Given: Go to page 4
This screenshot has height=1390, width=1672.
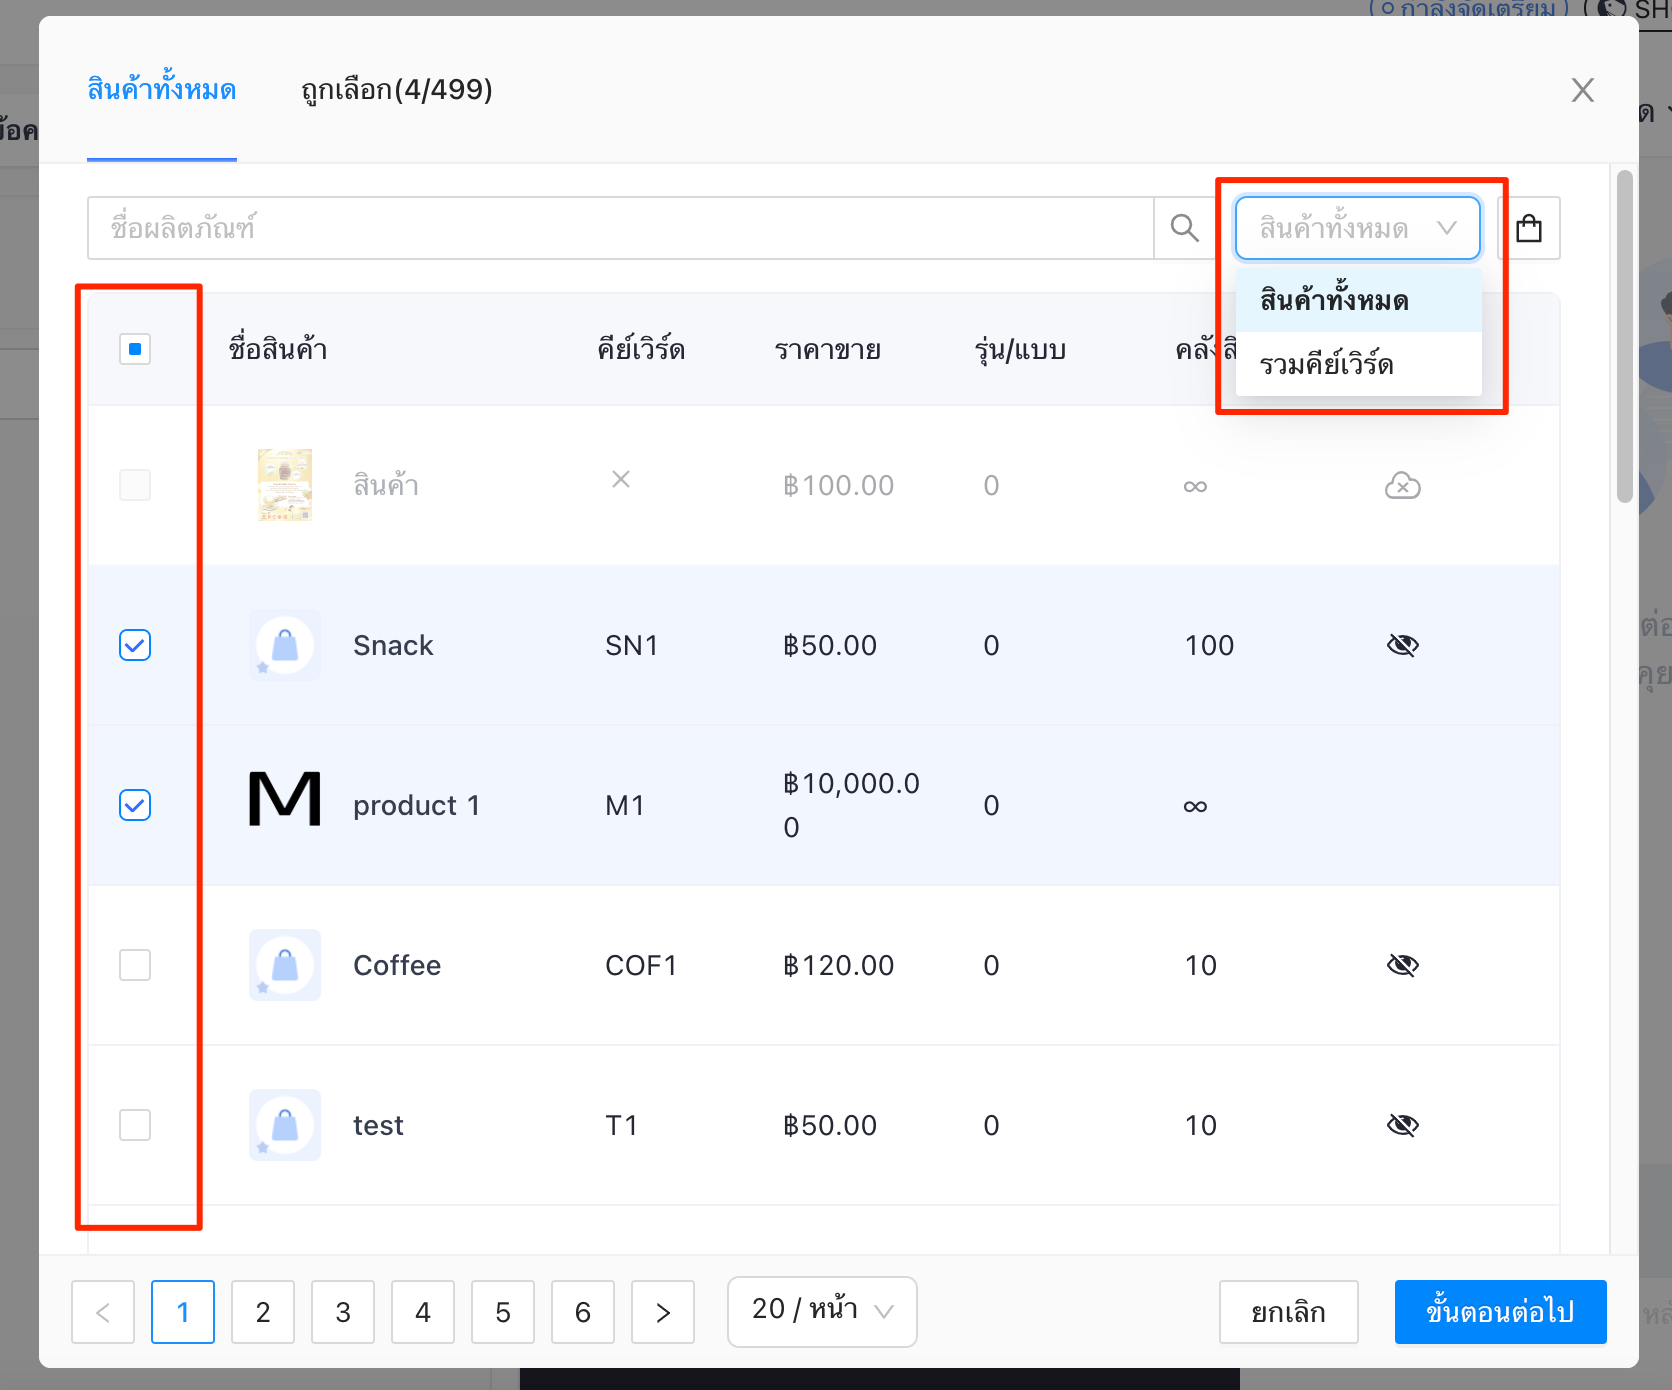Looking at the screenshot, I should tap(423, 1312).
